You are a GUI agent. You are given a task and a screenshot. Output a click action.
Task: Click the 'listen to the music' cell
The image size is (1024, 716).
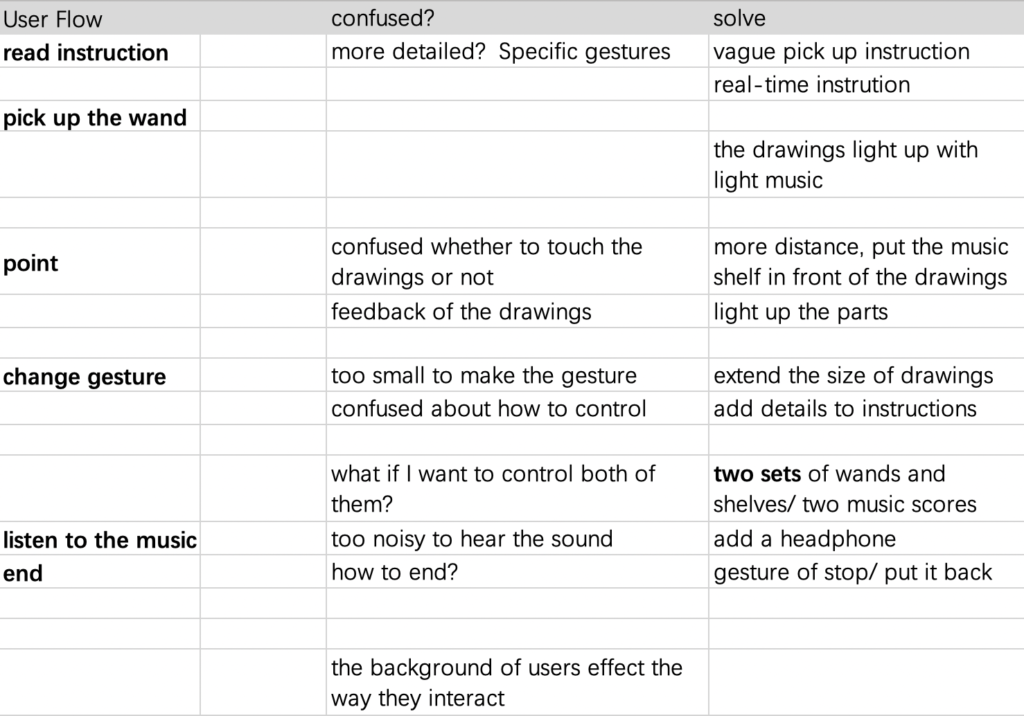[99, 539]
